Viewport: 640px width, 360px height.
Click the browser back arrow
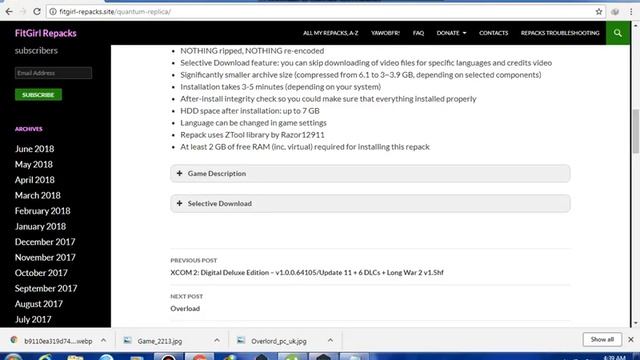click(x=9, y=12)
